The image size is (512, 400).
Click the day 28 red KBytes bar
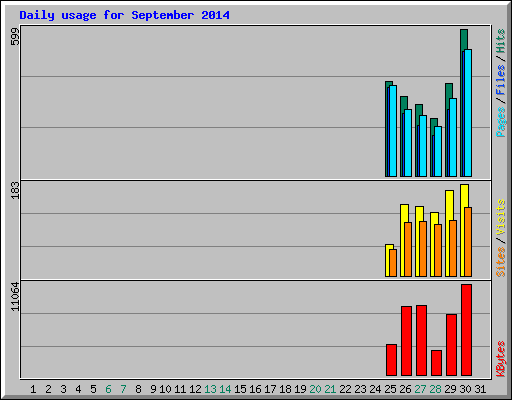[437, 363]
